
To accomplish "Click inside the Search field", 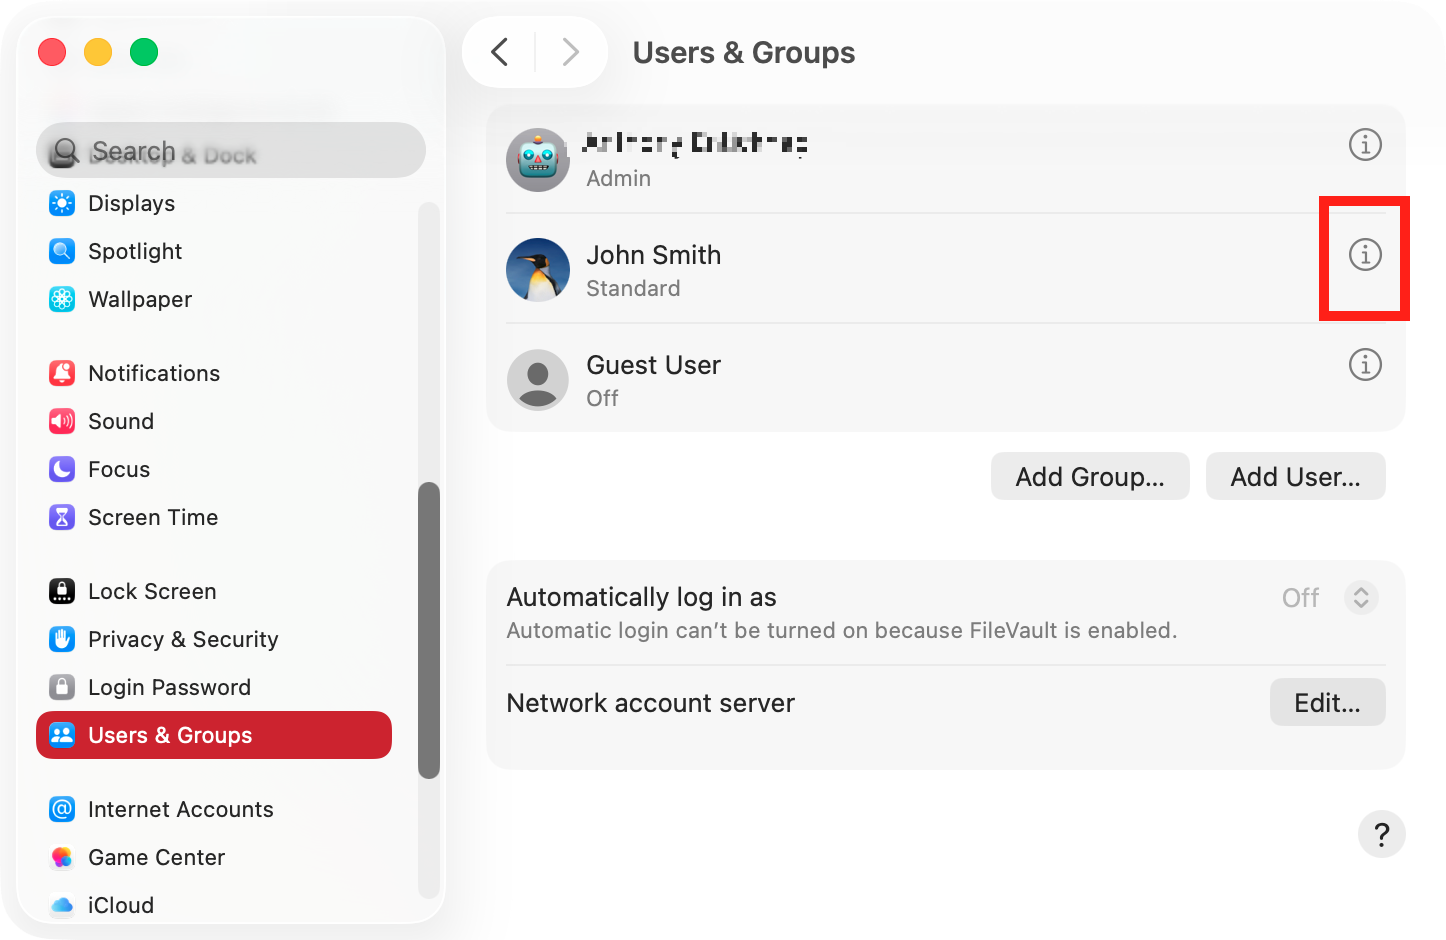I will click(230, 150).
